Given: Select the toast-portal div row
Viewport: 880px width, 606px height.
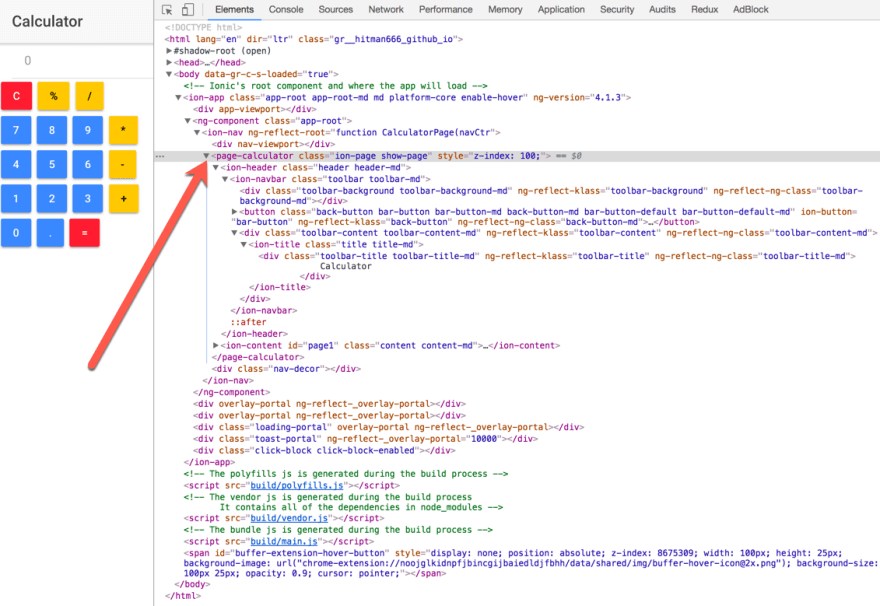Looking at the screenshot, I should [x=365, y=439].
